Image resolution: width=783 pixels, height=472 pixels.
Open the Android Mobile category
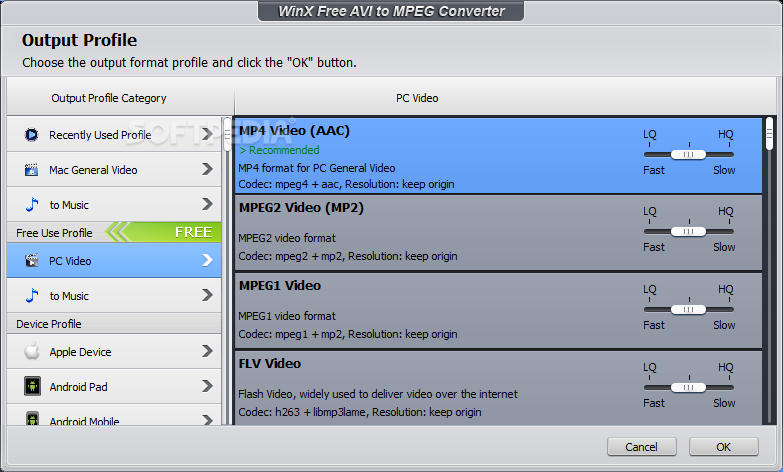(114, 415)
